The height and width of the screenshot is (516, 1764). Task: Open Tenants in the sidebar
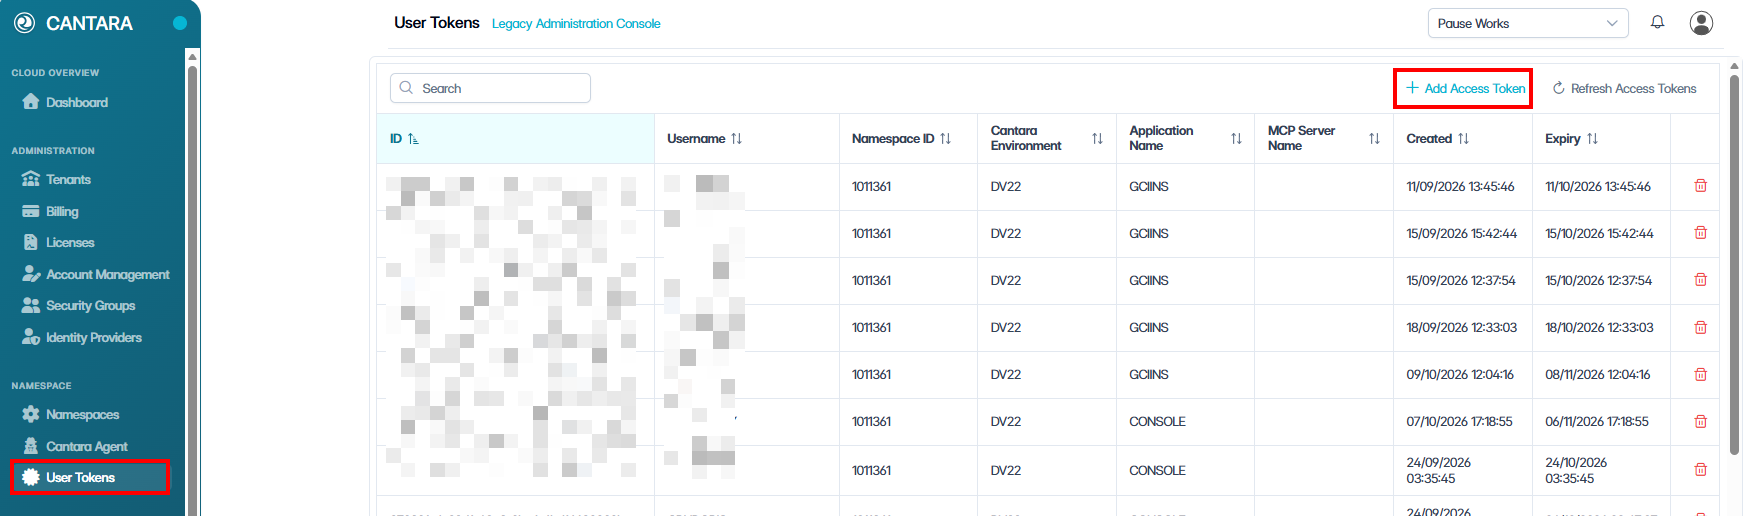point(57,179)
